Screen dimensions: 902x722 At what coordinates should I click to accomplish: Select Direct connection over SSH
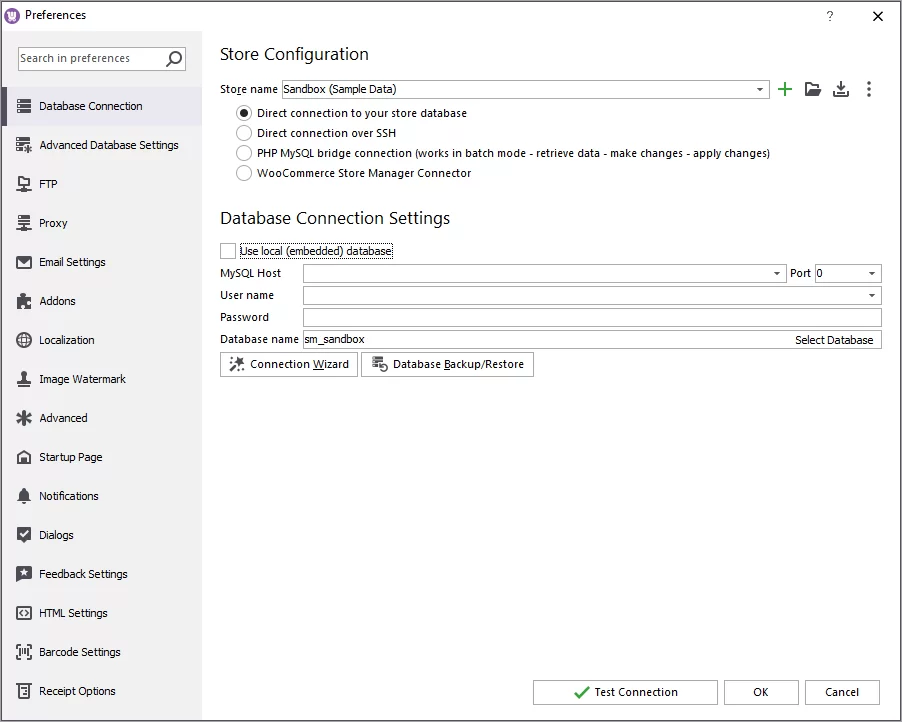tap(243, 133)
